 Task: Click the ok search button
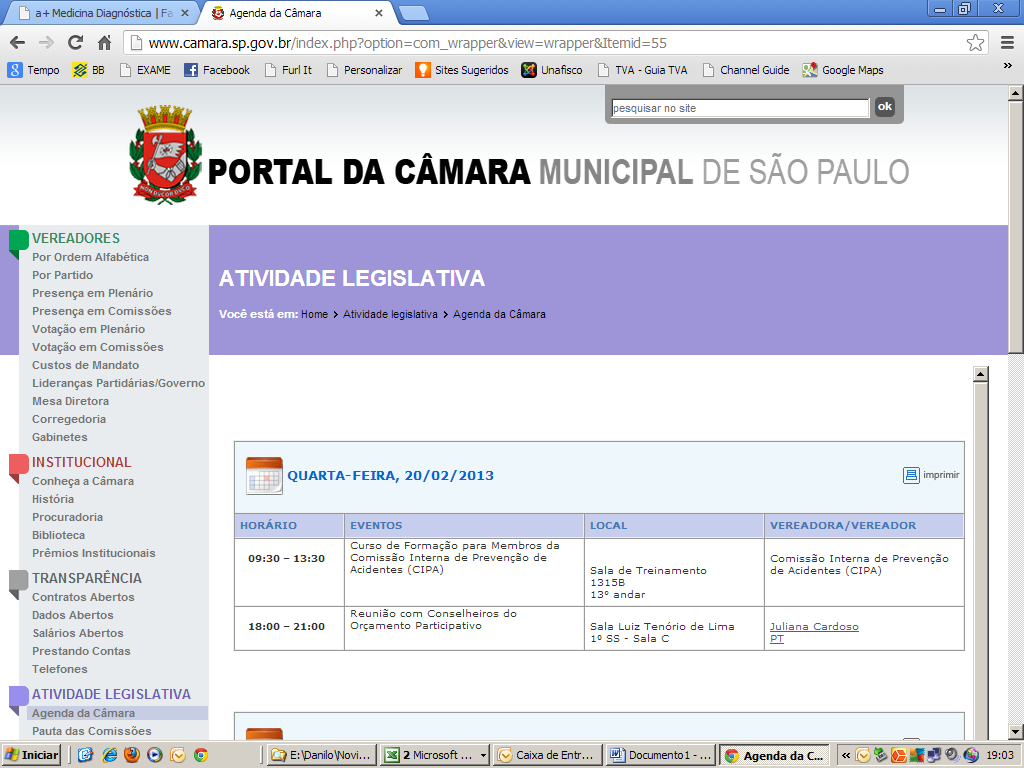tap(884, 106)
